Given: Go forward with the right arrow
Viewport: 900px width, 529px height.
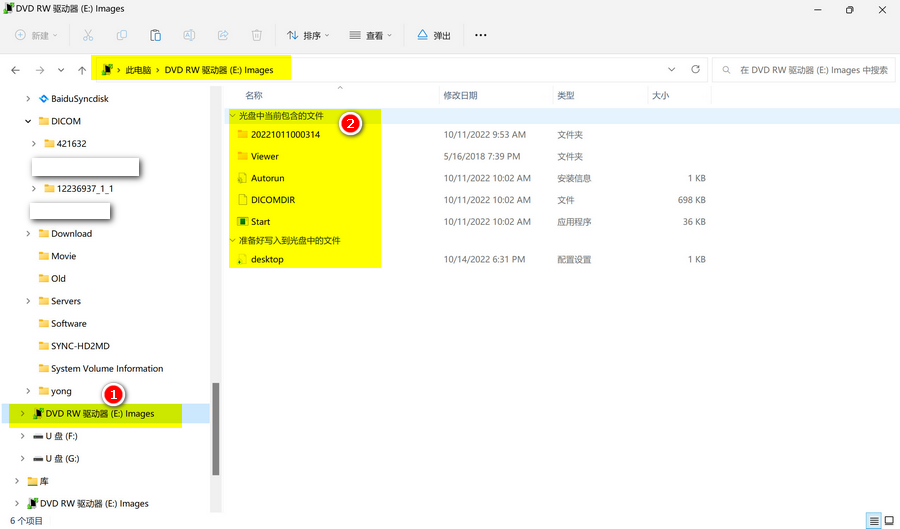Looking at the screenshot, I should point(40,70).
